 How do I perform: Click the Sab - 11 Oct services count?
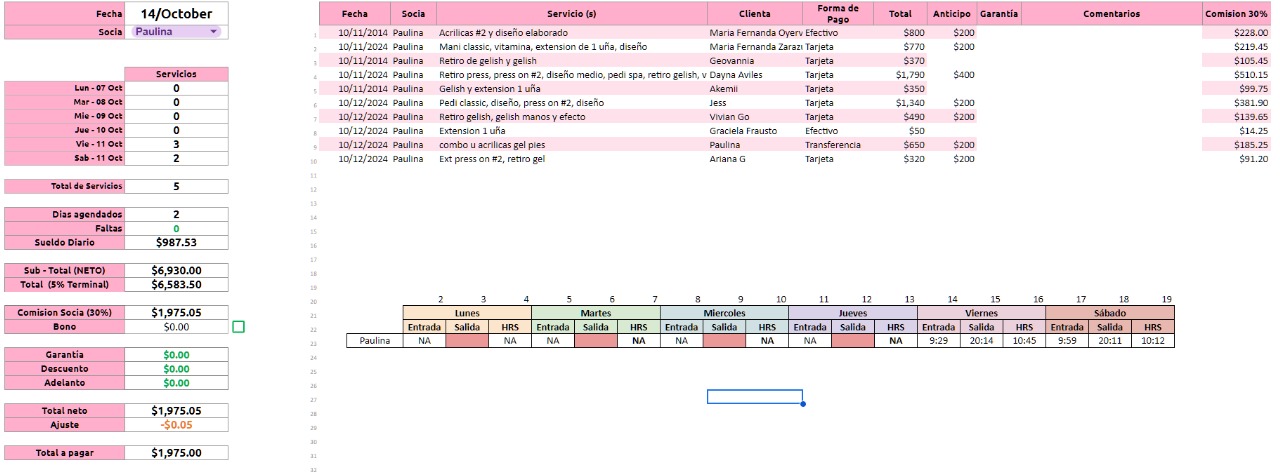point(176,158)
